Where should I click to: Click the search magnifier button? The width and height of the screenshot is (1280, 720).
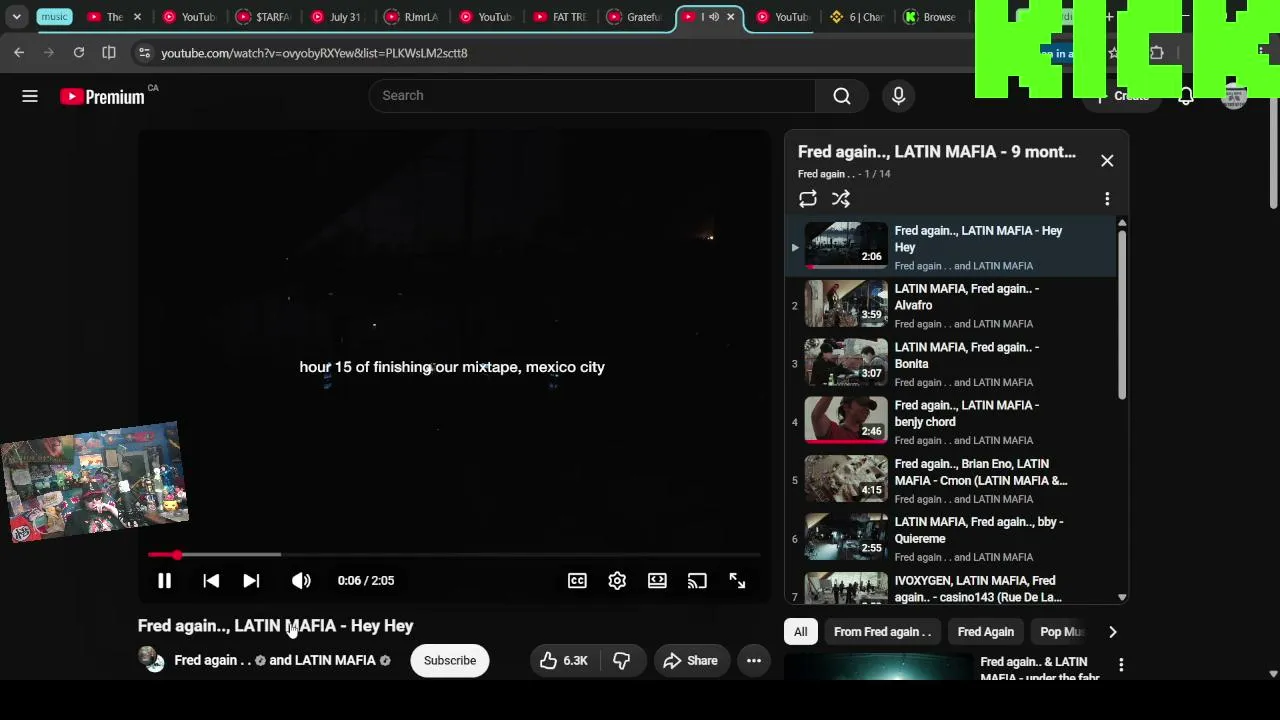(x=842, y=96)
